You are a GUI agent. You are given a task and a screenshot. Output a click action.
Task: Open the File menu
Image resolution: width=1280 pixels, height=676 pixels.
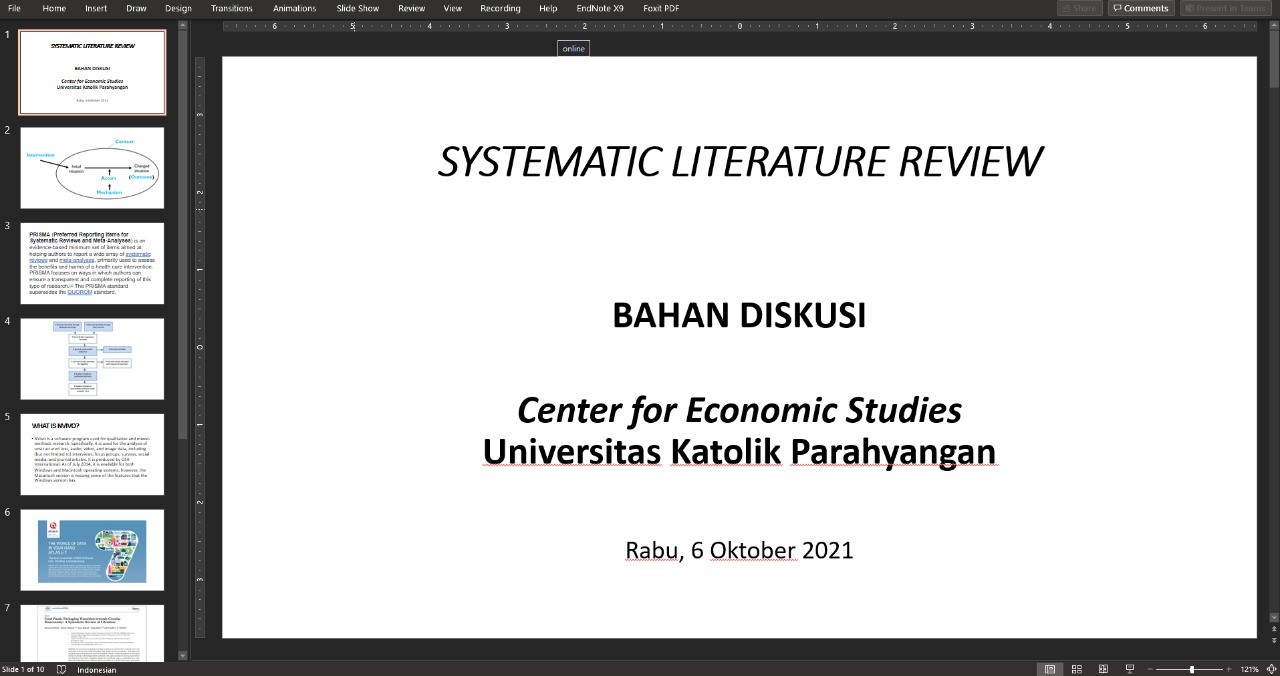14,8
